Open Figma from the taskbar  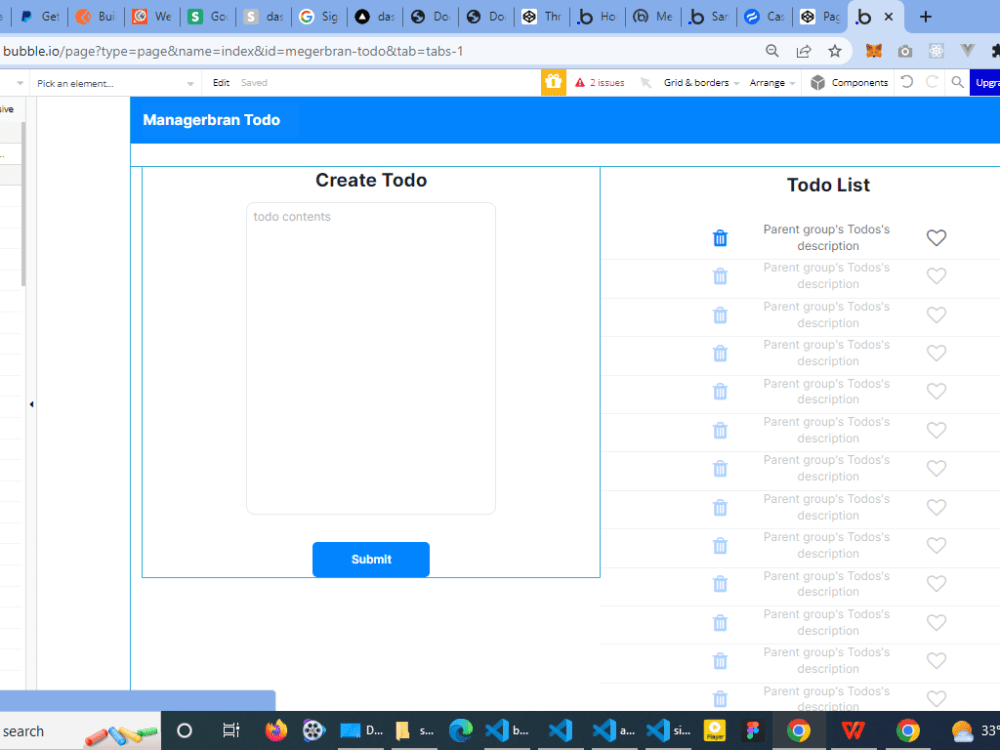click(x=753, y=730)
